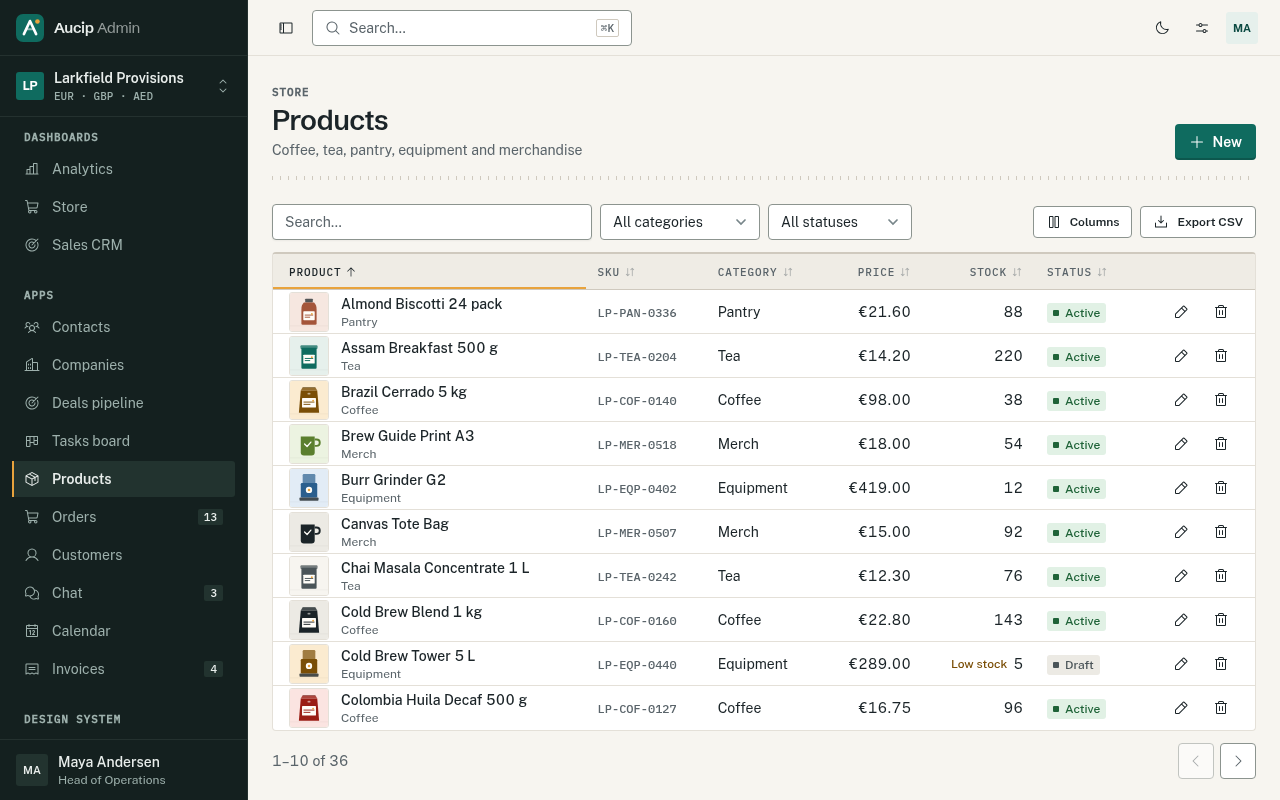This screenshot has height=800, width=1280.
Task: Click the Cold Brew Blend 1 kg thumbnail
Action: point(309,620)
